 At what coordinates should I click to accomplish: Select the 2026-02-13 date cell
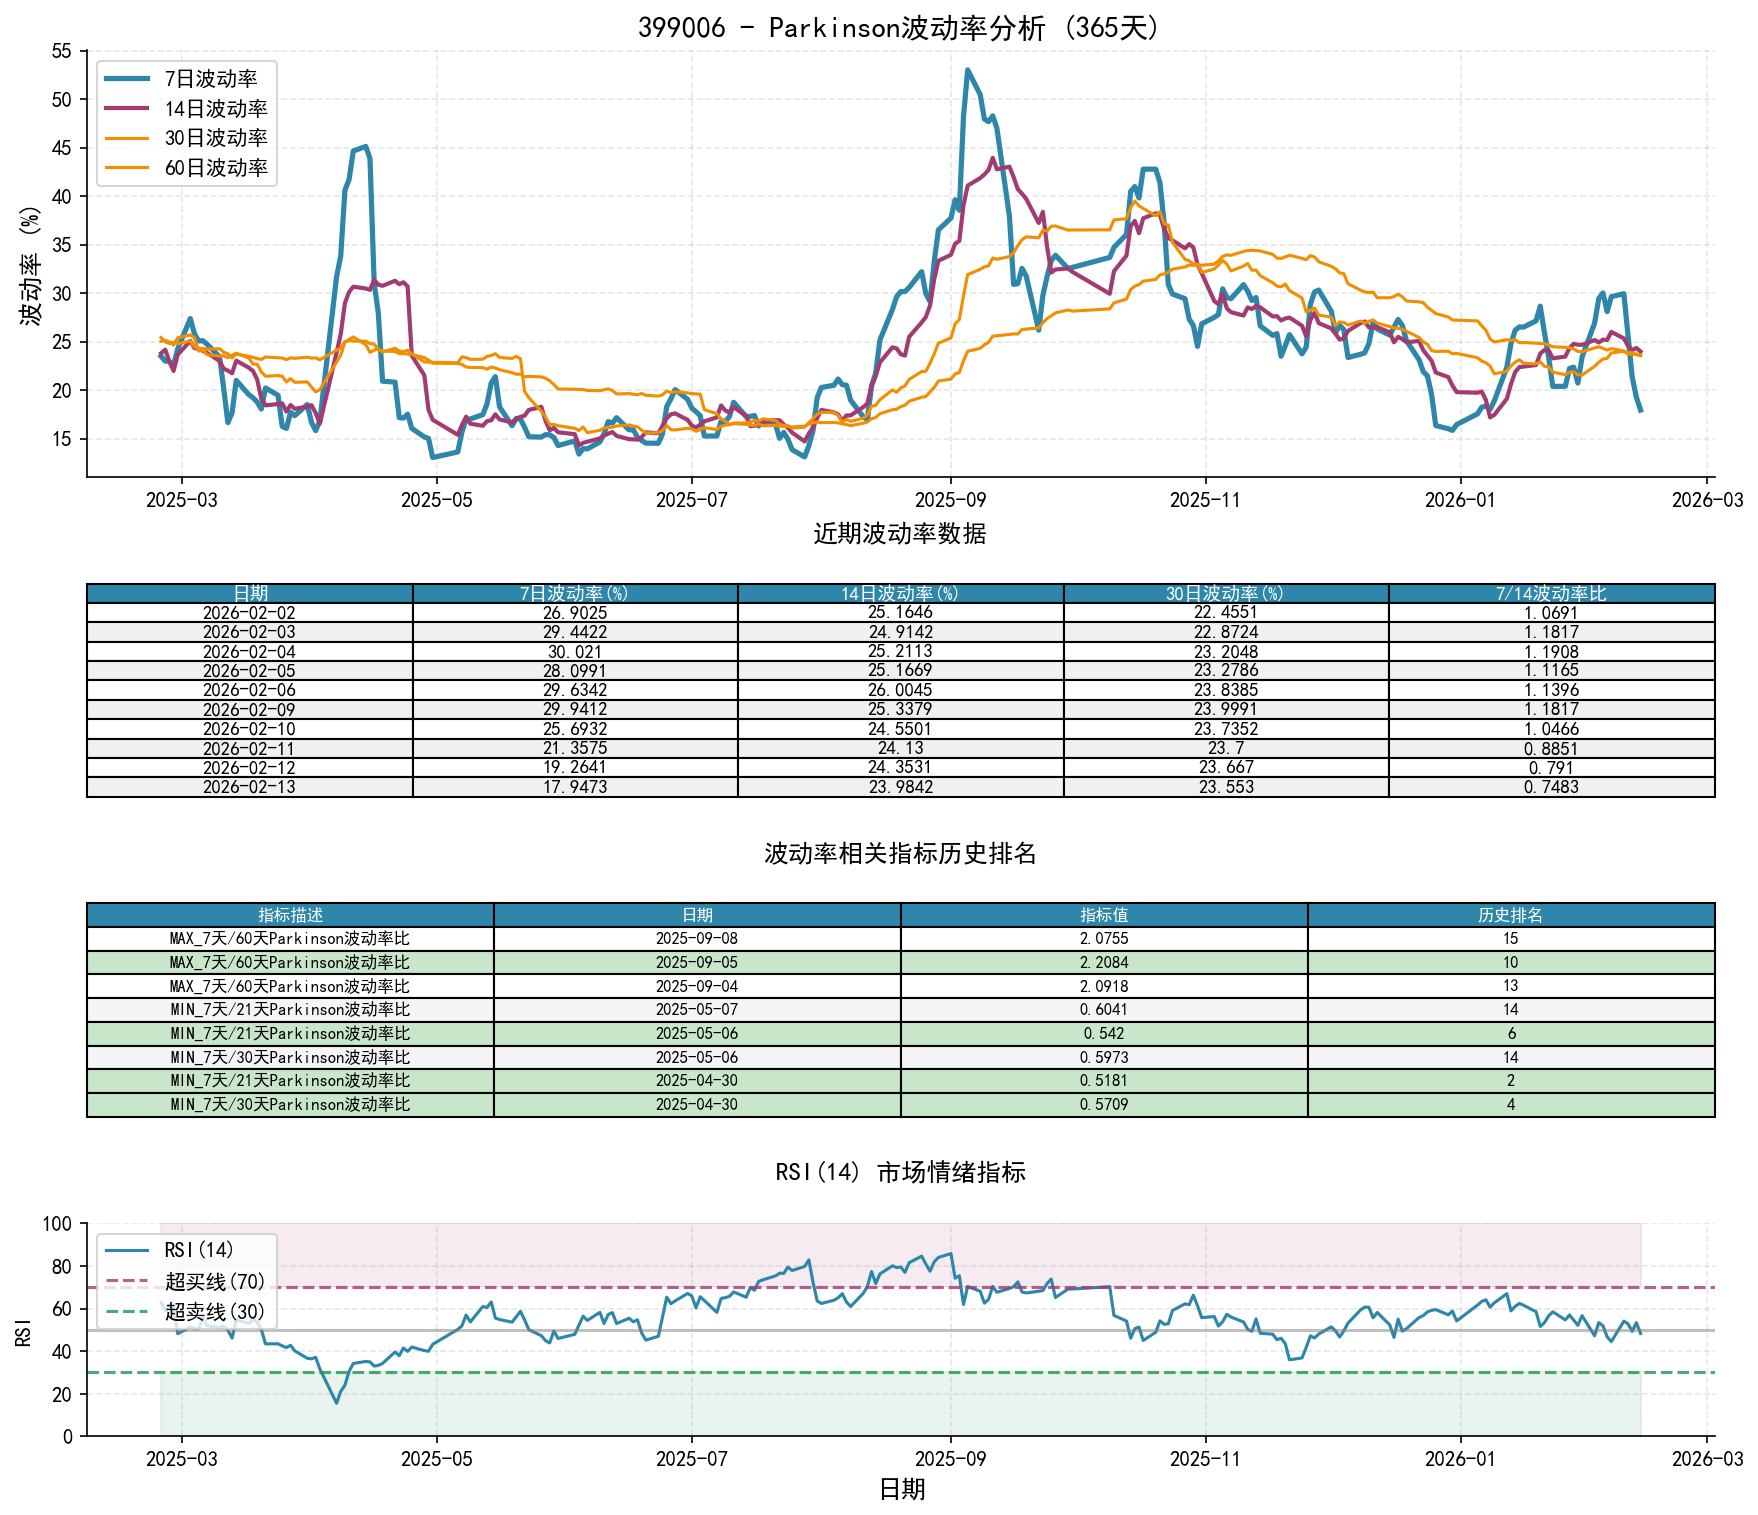[x=249, y=787]
